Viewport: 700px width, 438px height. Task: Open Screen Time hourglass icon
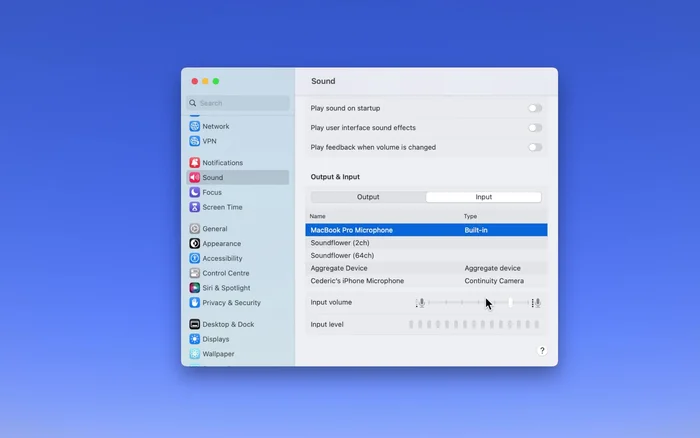click(x=195, y=207)
